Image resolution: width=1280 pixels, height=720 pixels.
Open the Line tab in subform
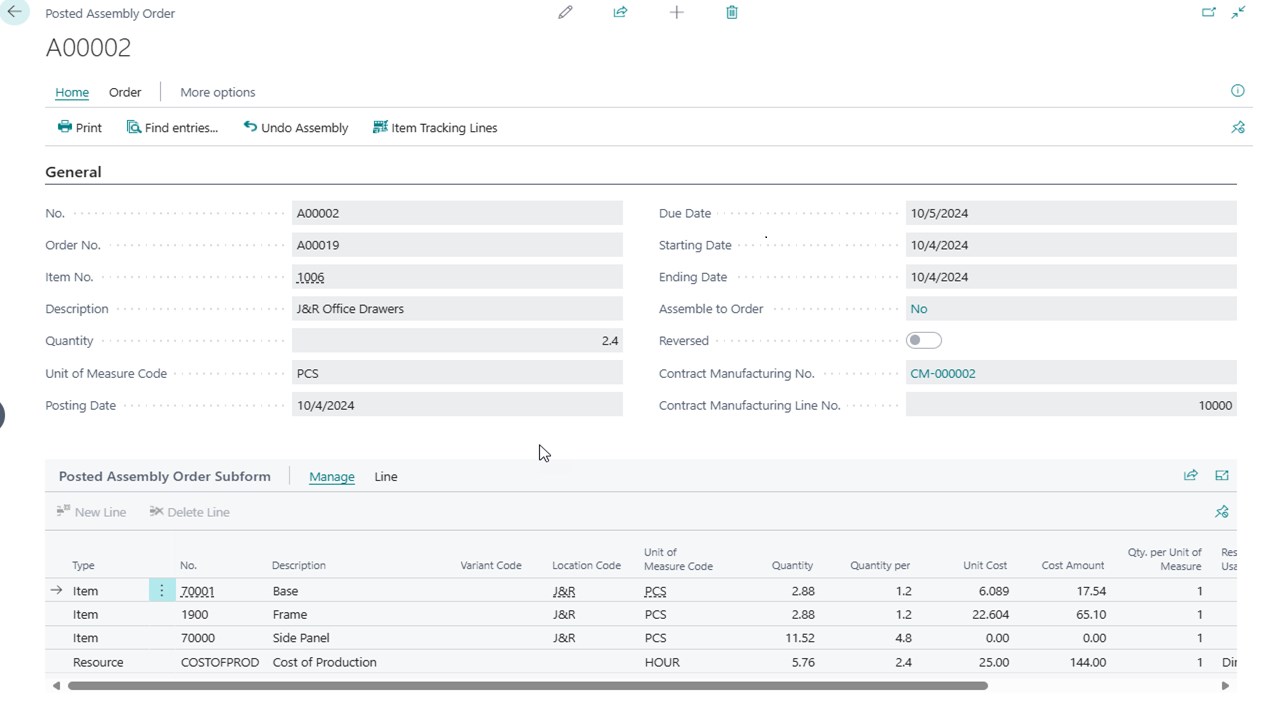pos(385,477)
